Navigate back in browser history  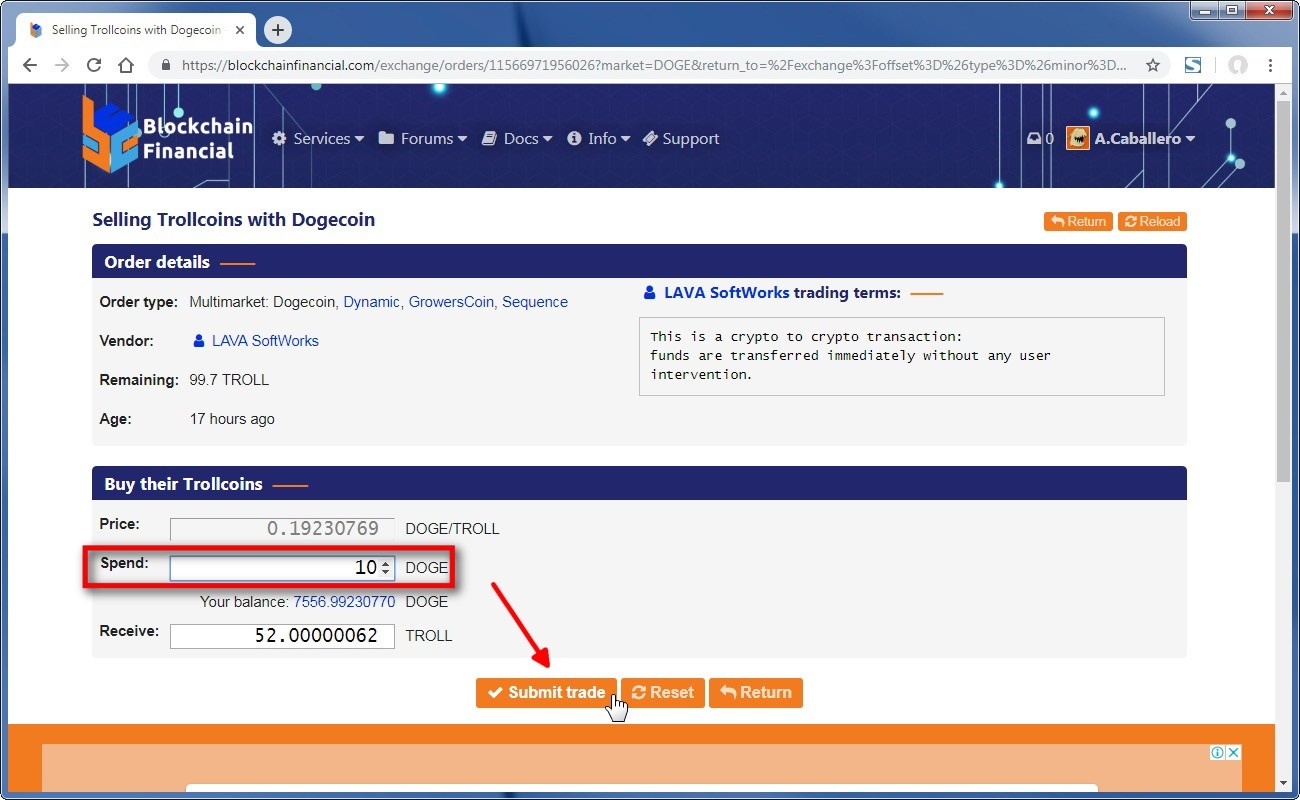[30, 65]
